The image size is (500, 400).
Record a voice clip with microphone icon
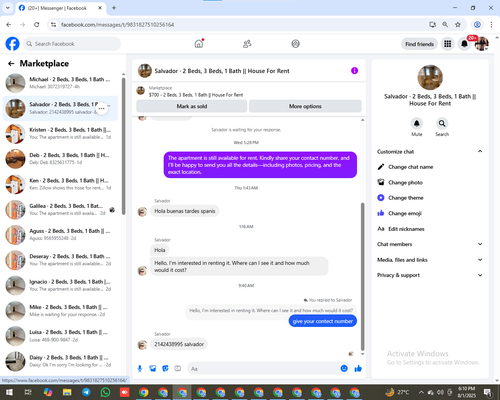click(140, 368)
